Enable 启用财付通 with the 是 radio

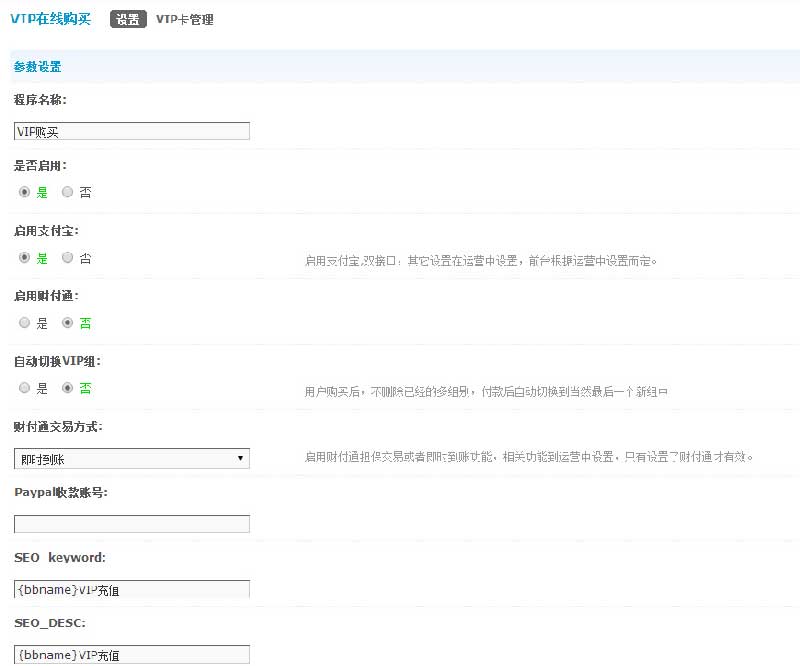[x=24, y=323]
